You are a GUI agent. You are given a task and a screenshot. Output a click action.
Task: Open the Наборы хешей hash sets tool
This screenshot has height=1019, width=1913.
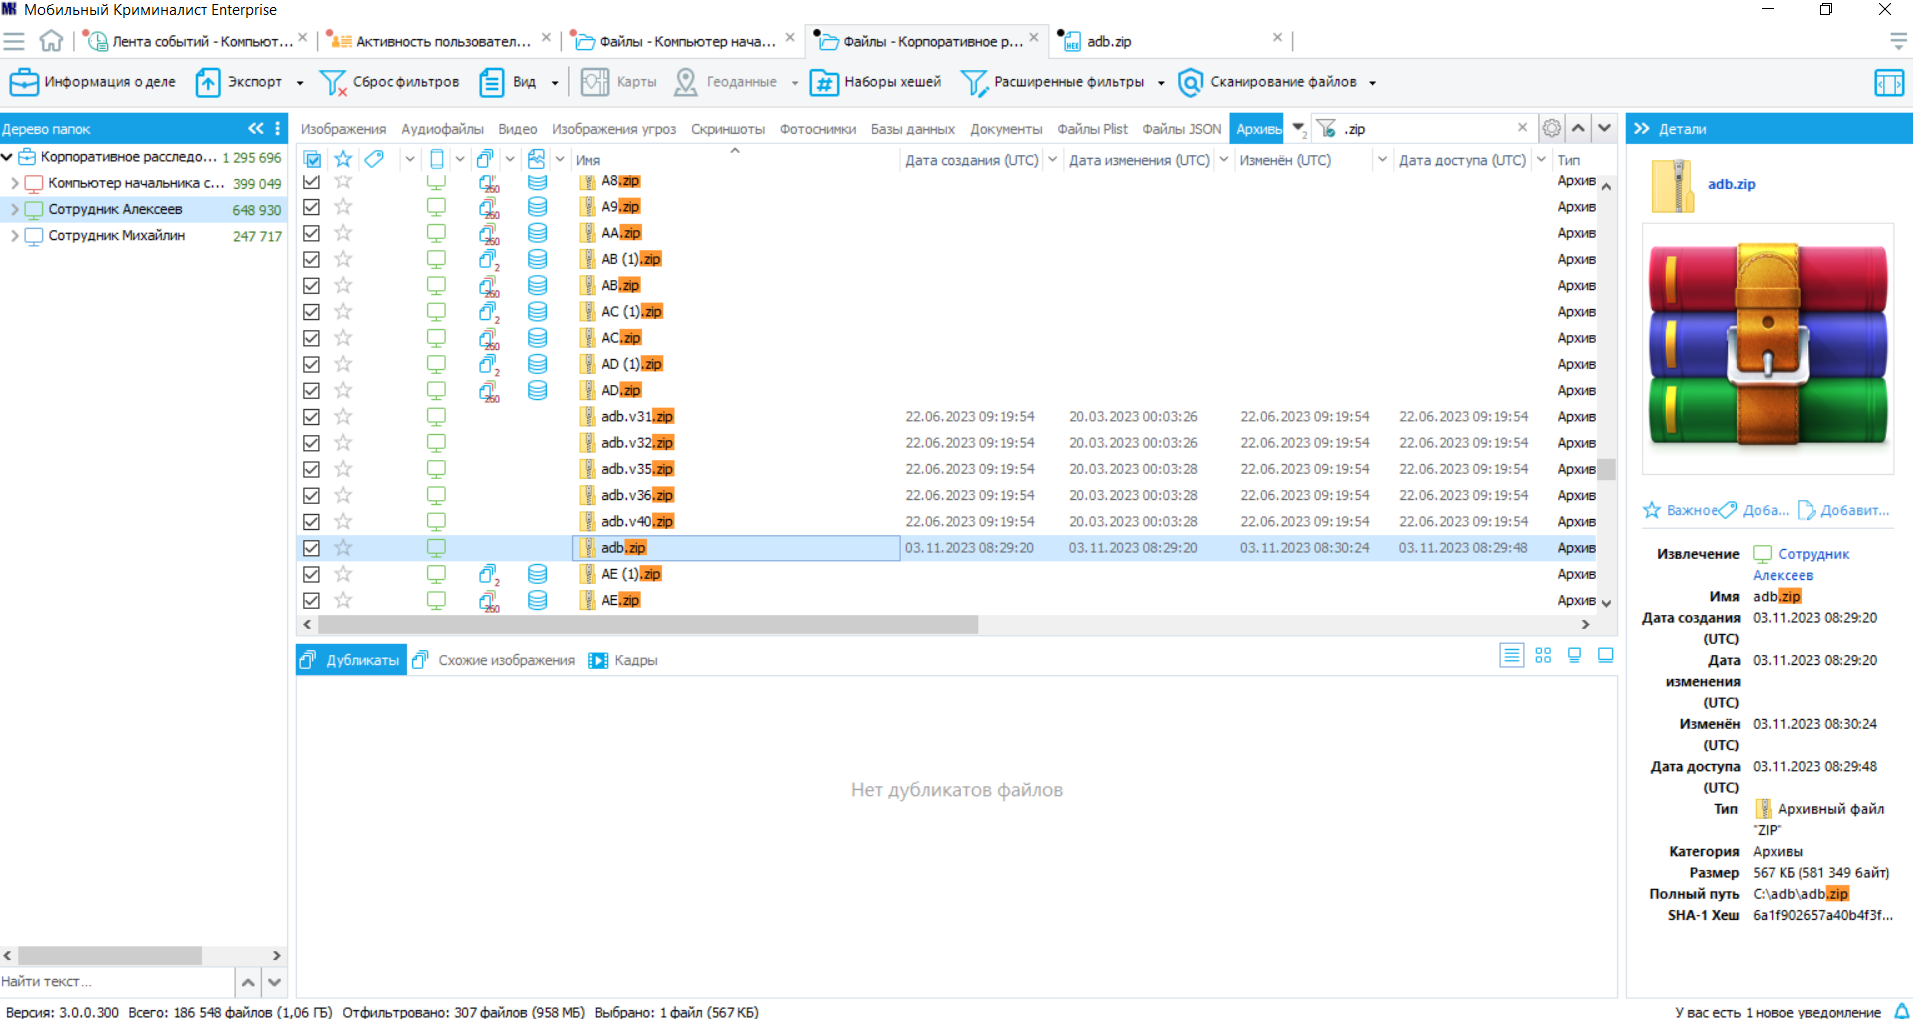pyautogui.click(x=876, y=82)
